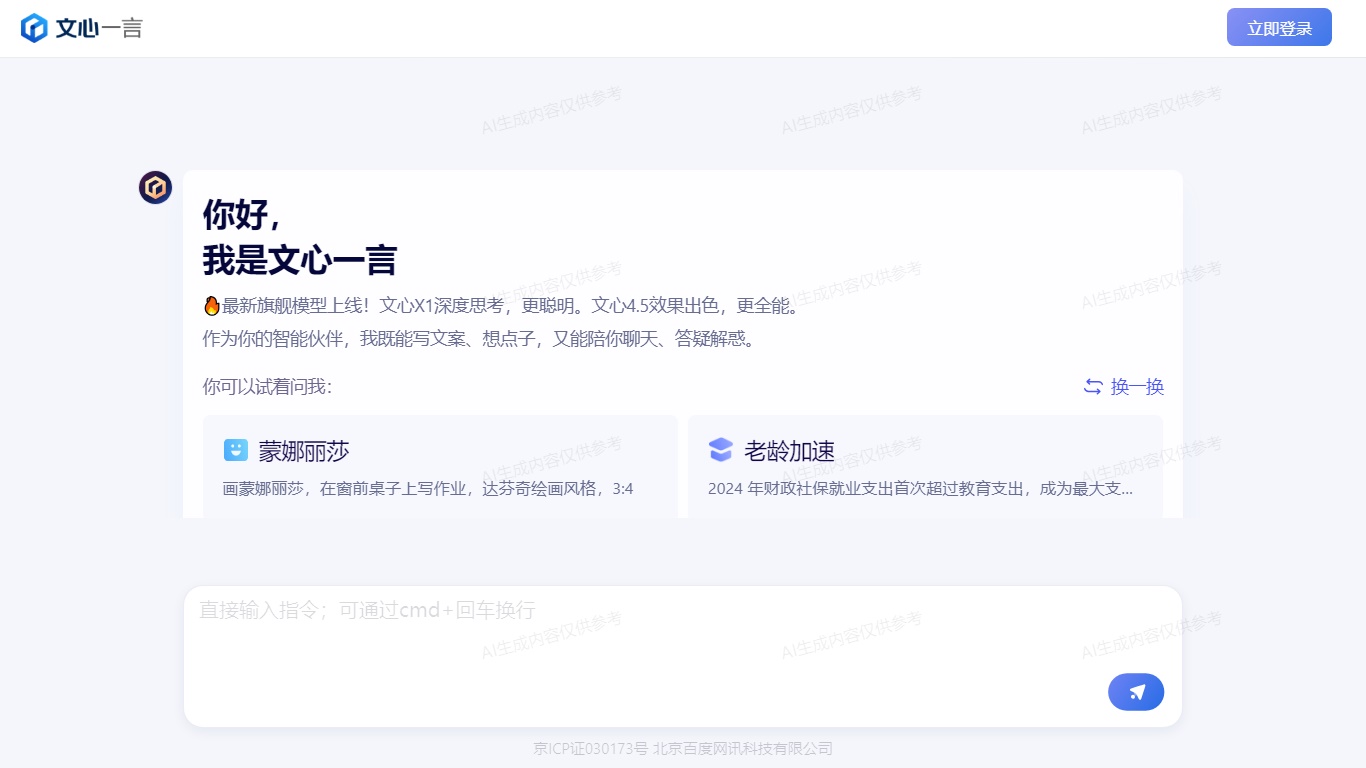Click the 文心一言 brand name text
1366x768 pixels.
[x=99, y=28]
